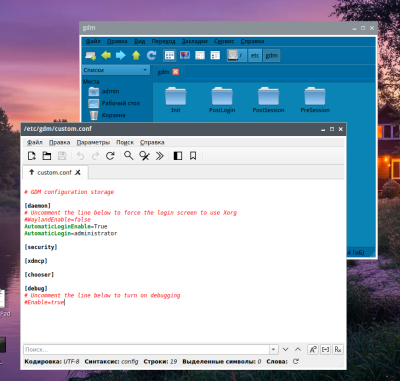The height and width of the screenshot is (381, 400).
Task: Toggle case-sensitive search button
Action: (313, 349)
